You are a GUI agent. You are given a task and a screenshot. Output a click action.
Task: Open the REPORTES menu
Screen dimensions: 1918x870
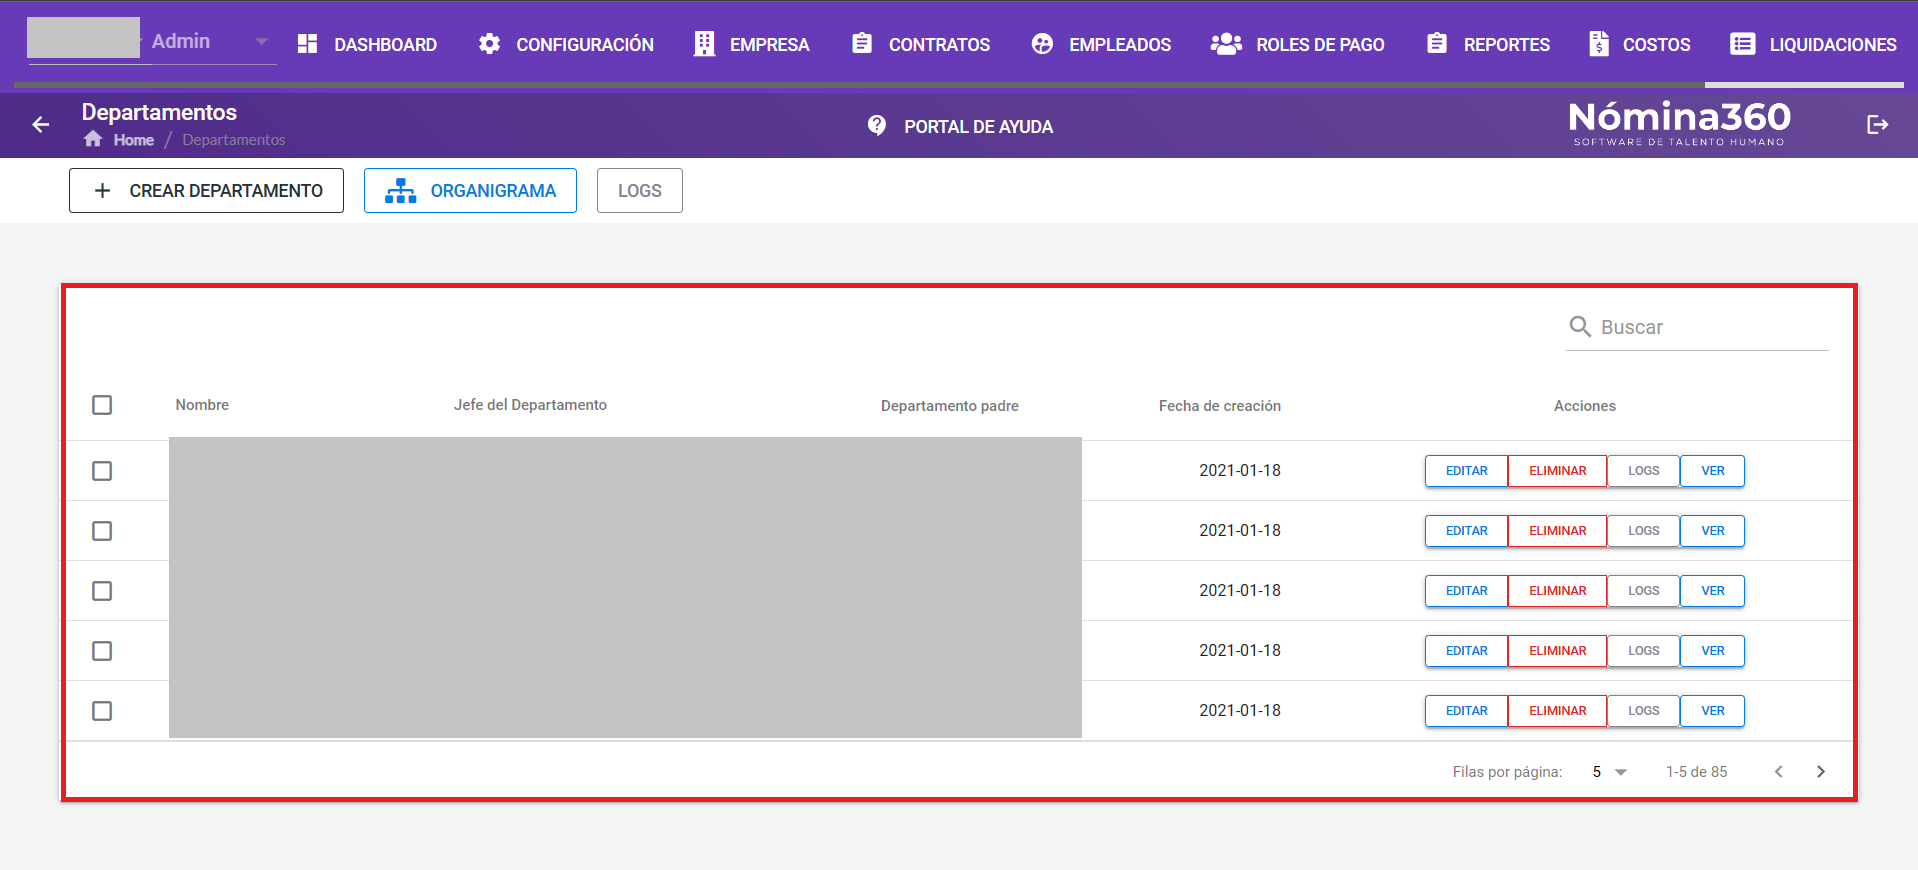(1488, 45)
